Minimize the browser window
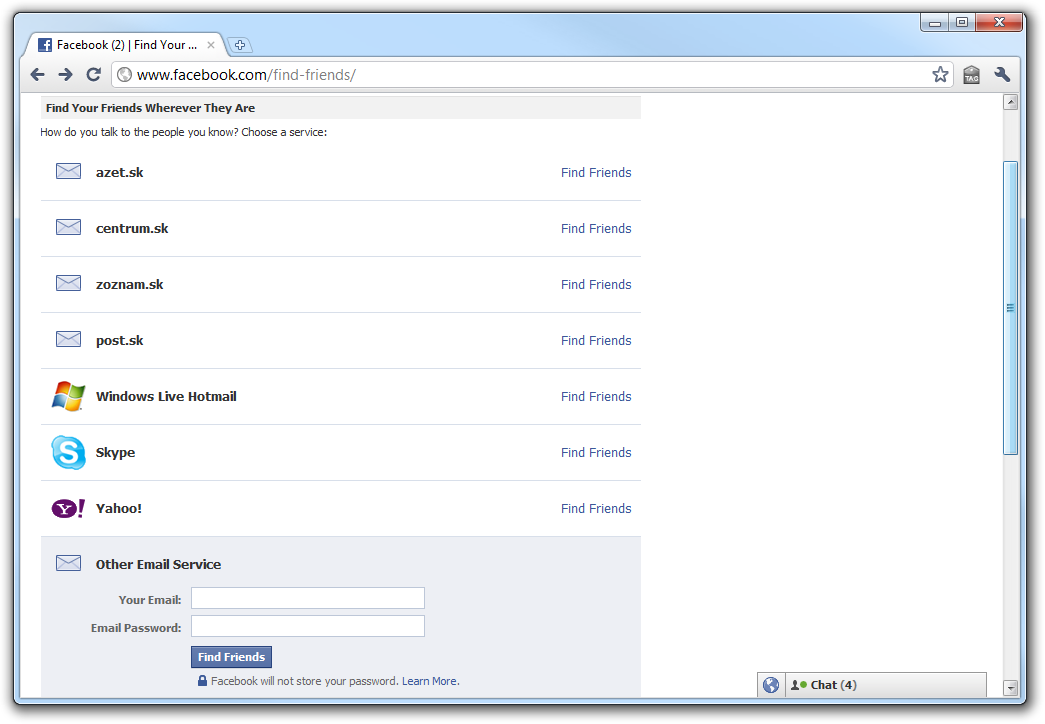The image size is (1045, 724). click(x=935, y=23)
